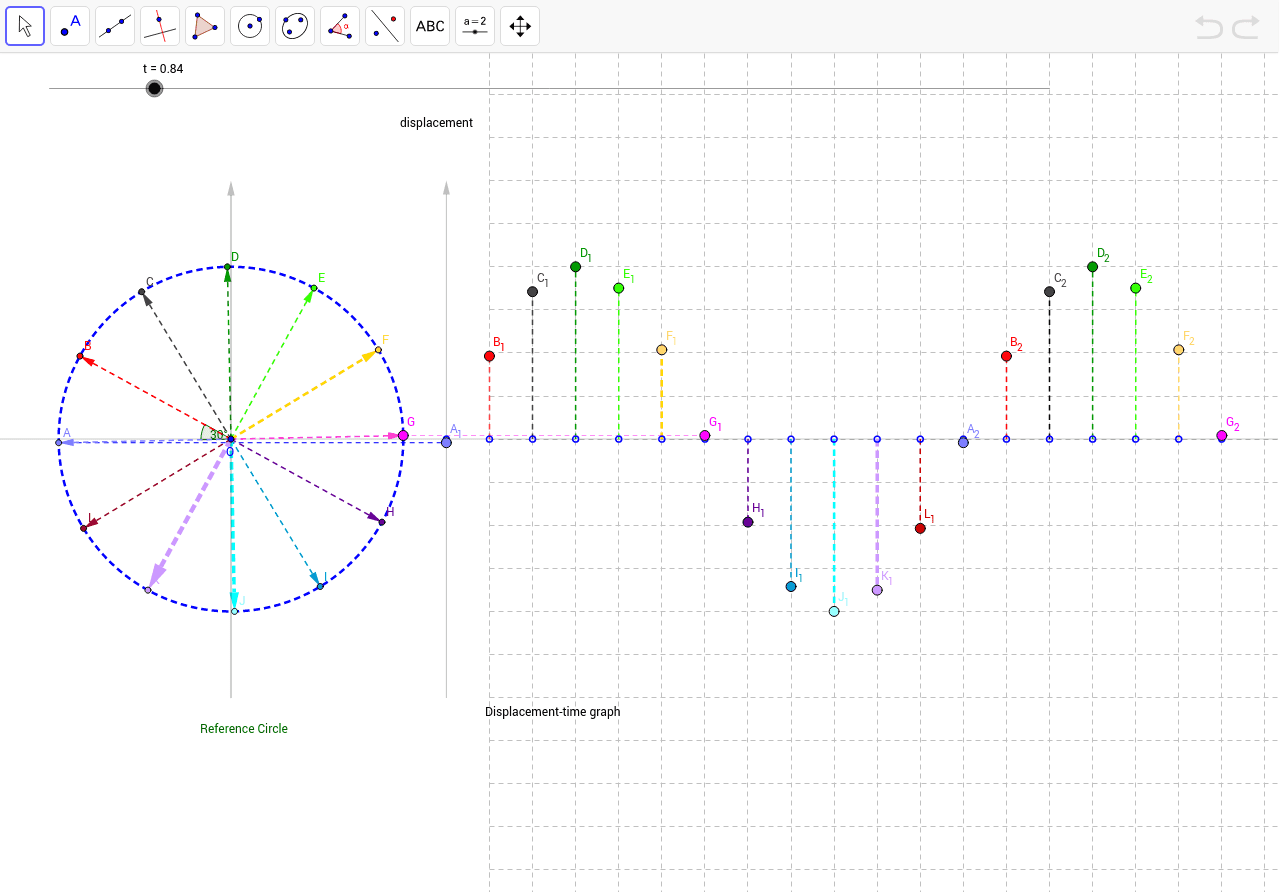
Task: Select the Circle with Center tool
Action: click(249, 25)
